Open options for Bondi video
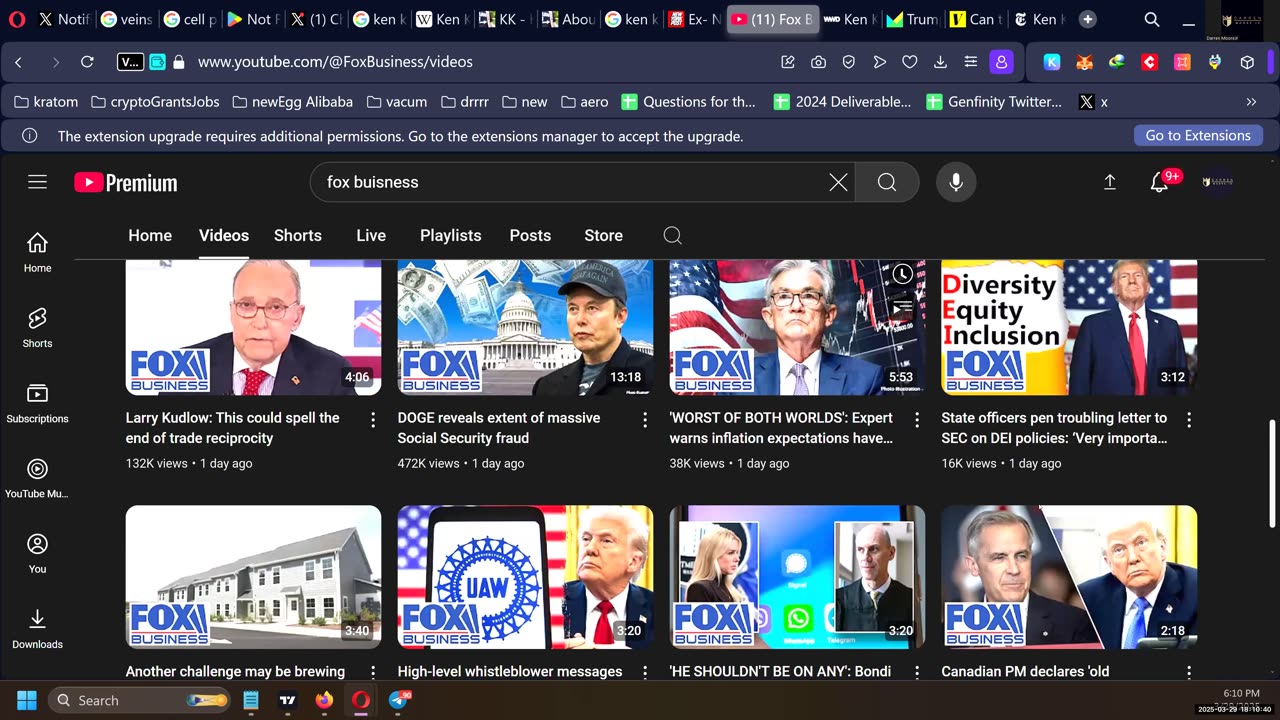The width and height of the screenshot is (1280, 720). click(x=917, y=673)
